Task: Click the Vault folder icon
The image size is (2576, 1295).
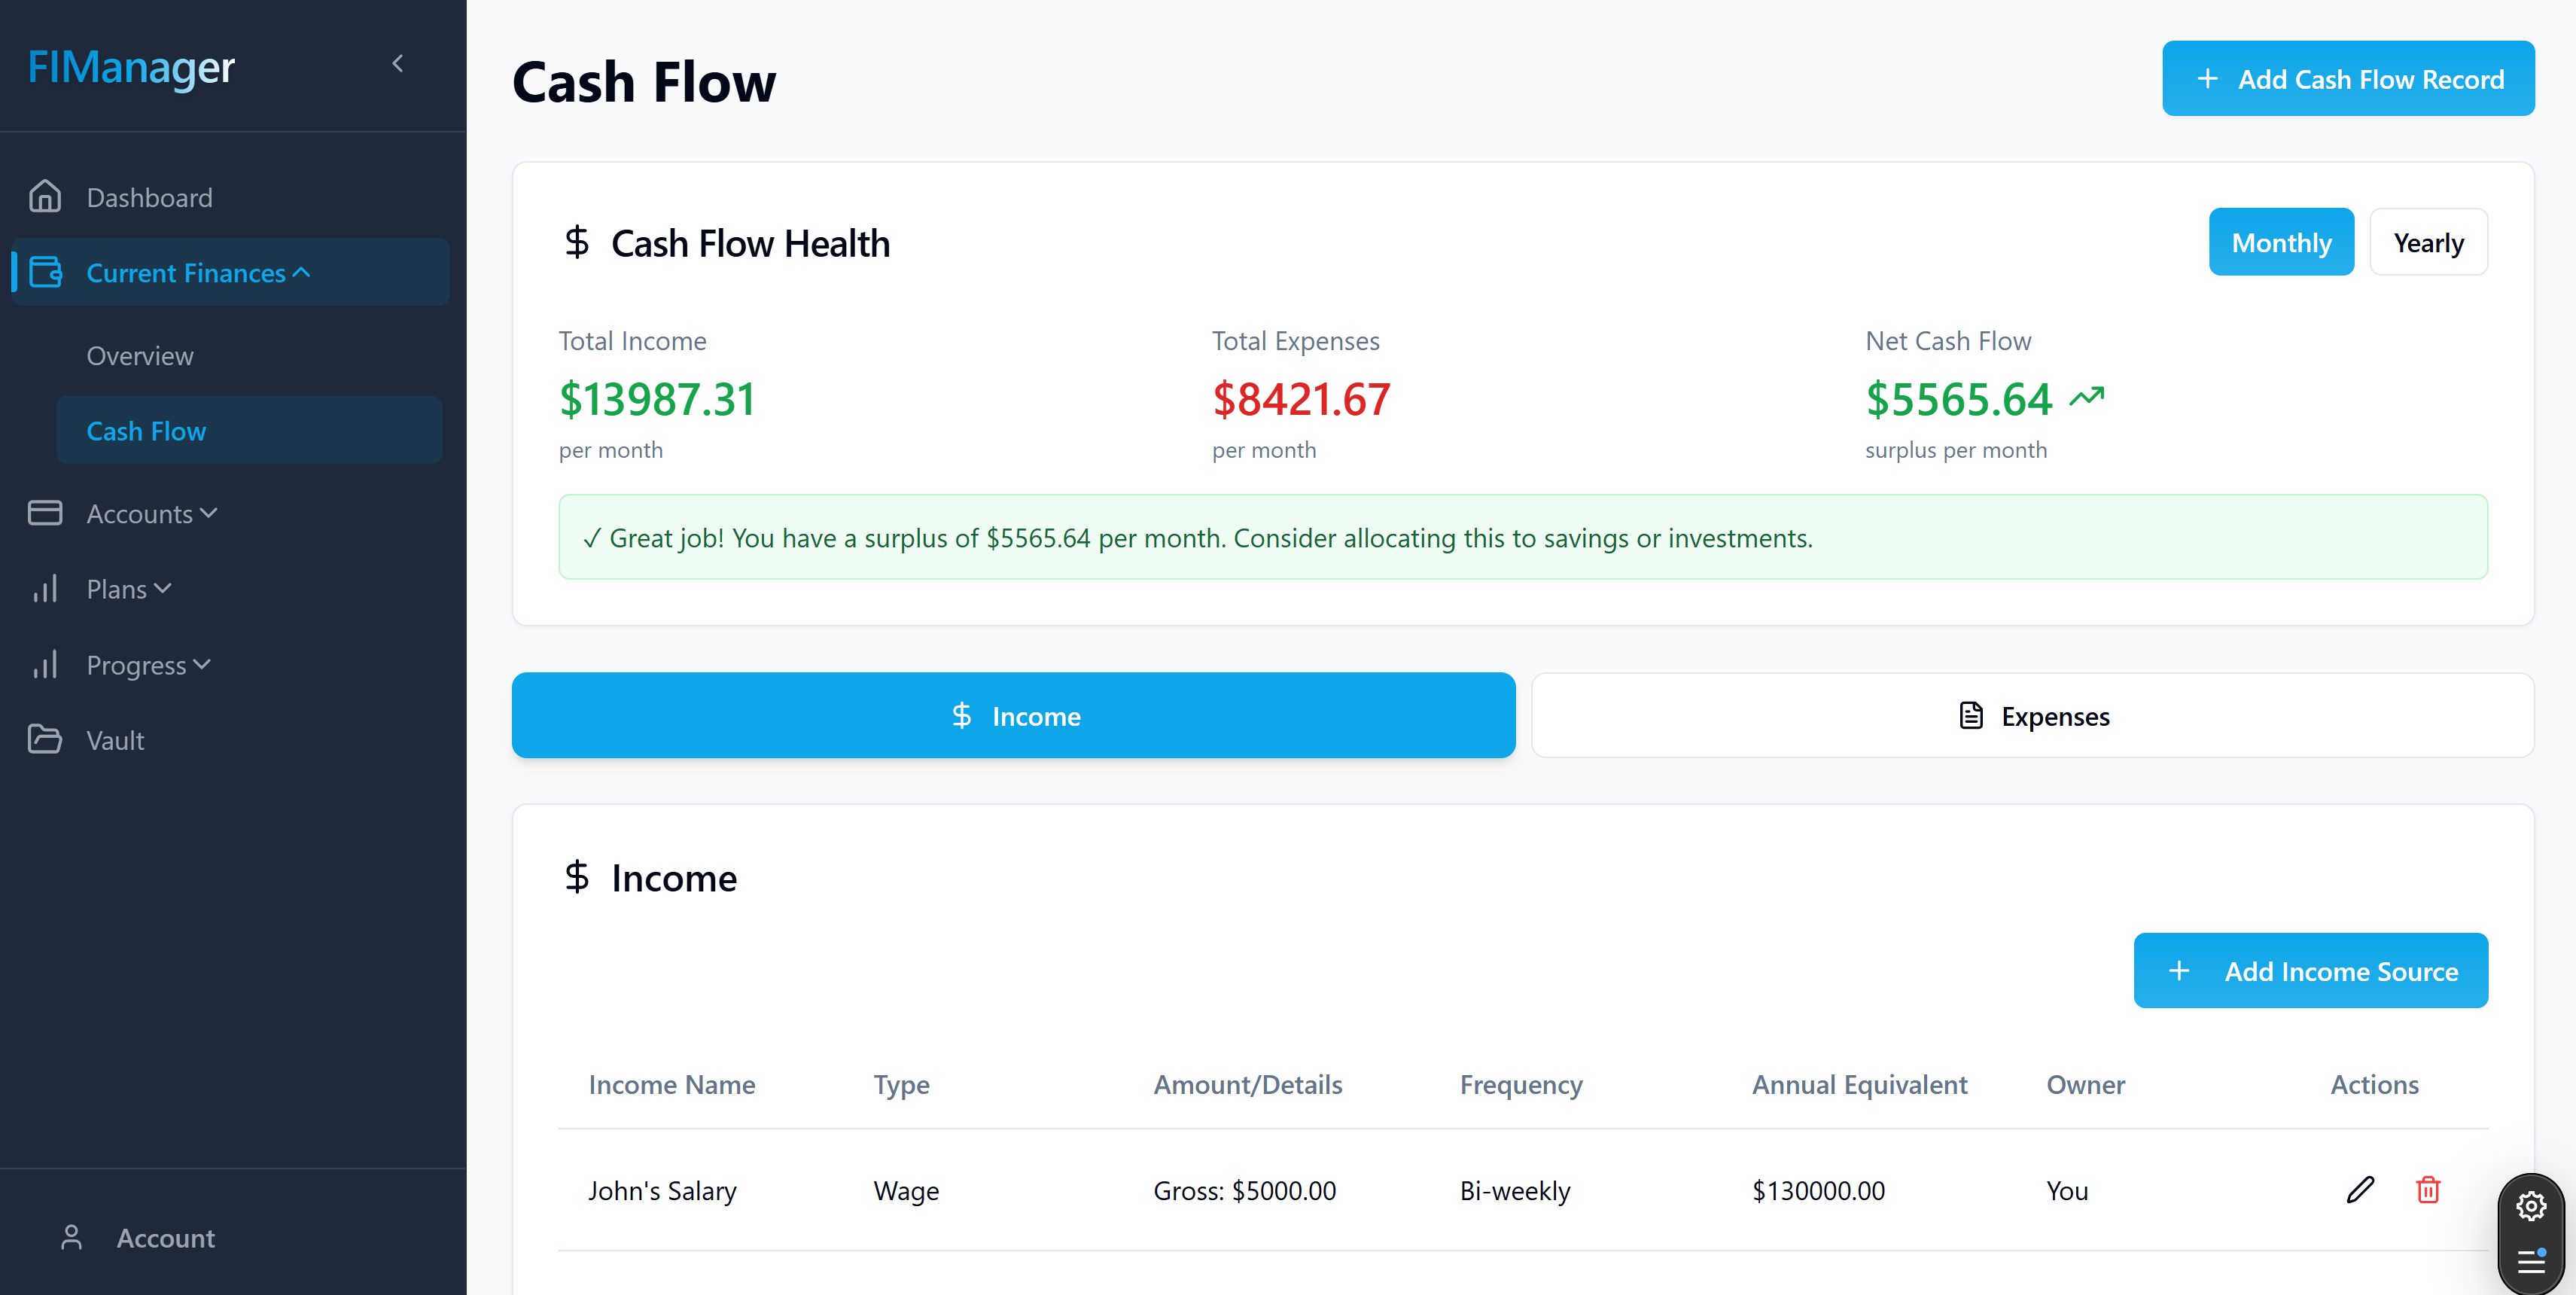Action: [45, 739]
